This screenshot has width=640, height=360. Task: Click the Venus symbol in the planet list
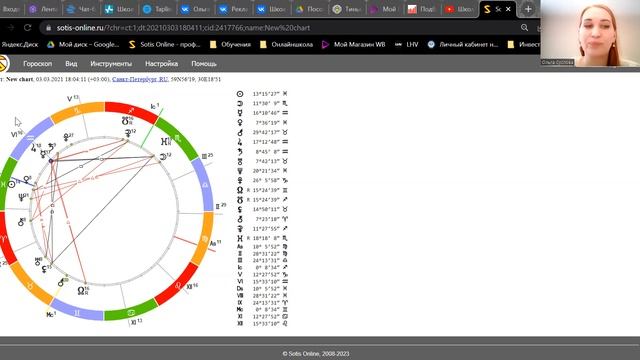tap(240, 122)
